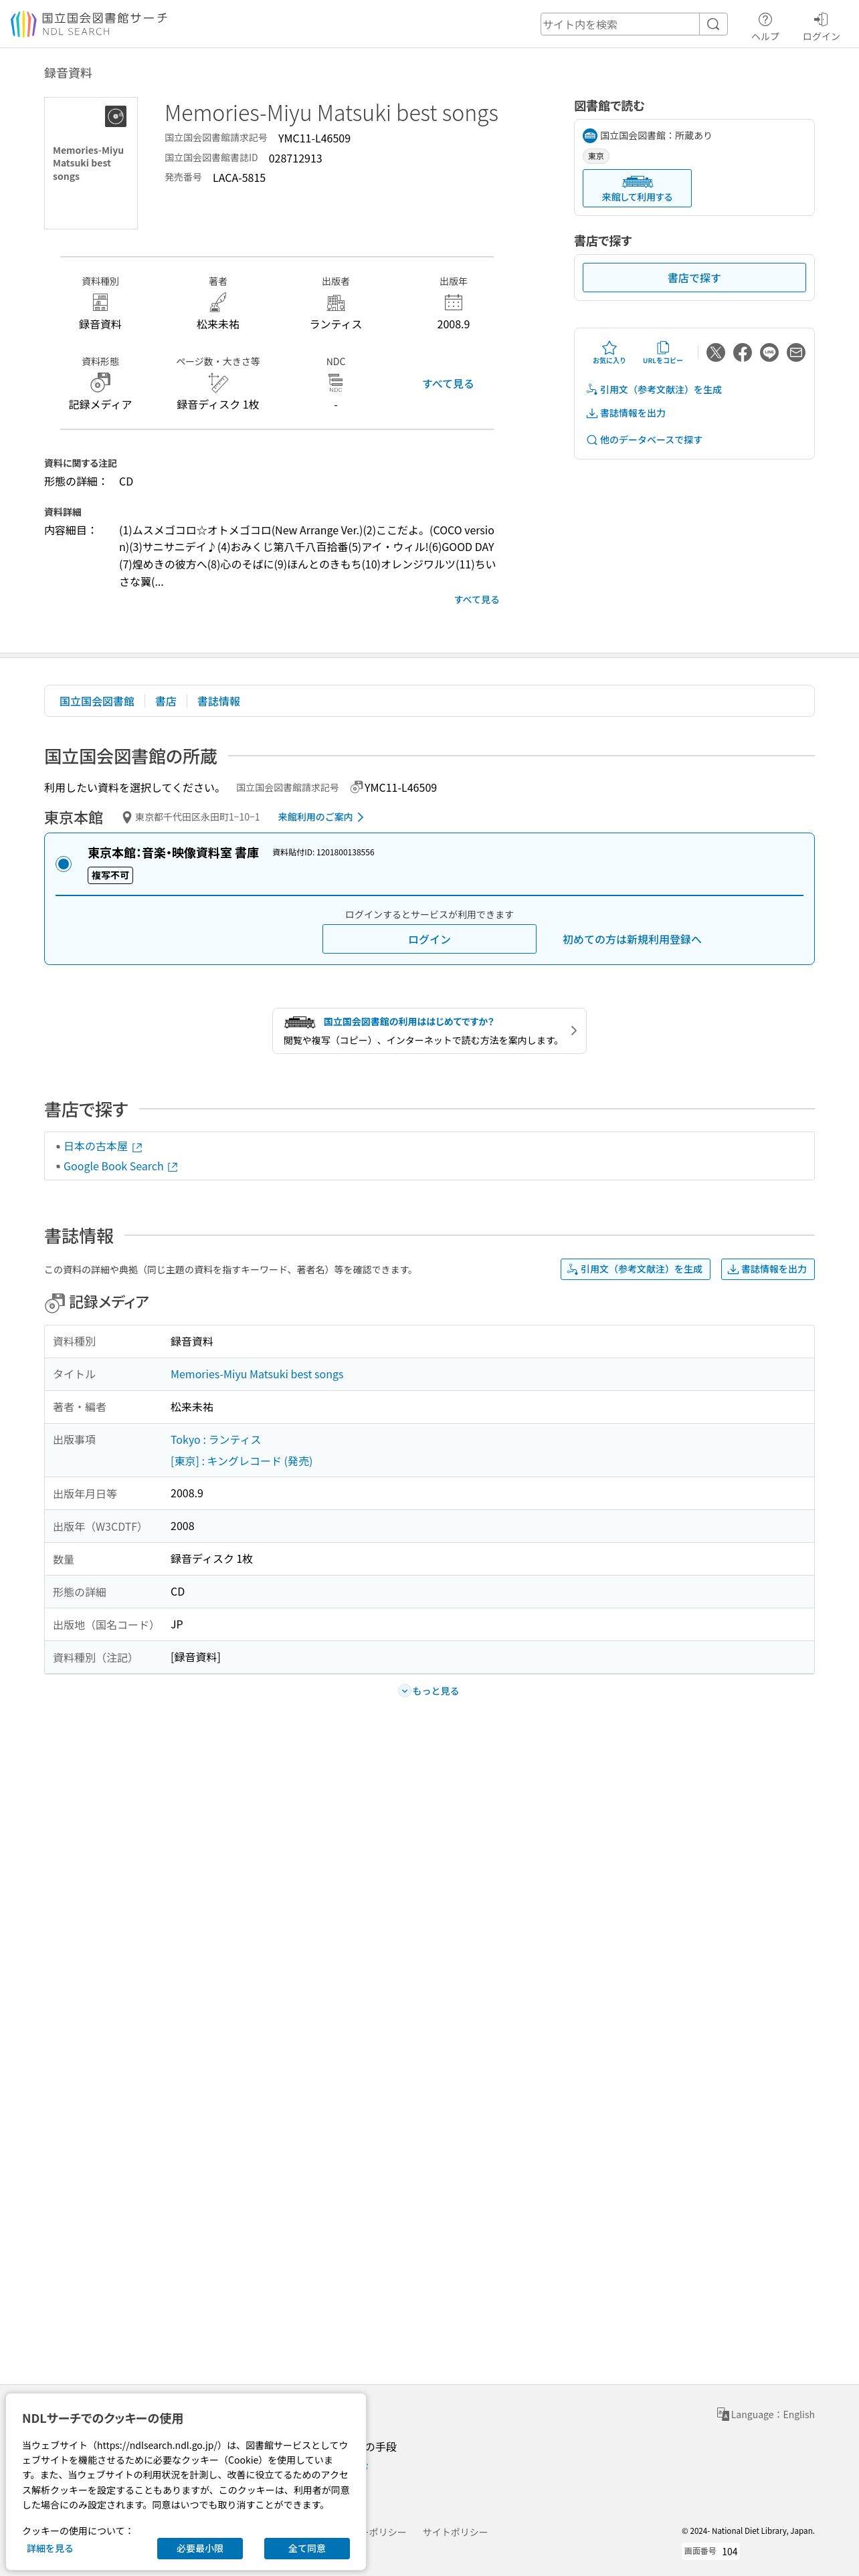Open title link Memories-Miyu Matsuki best songs
The width and height of the screenshot is (859, 2576).
tap(257, 1374)
